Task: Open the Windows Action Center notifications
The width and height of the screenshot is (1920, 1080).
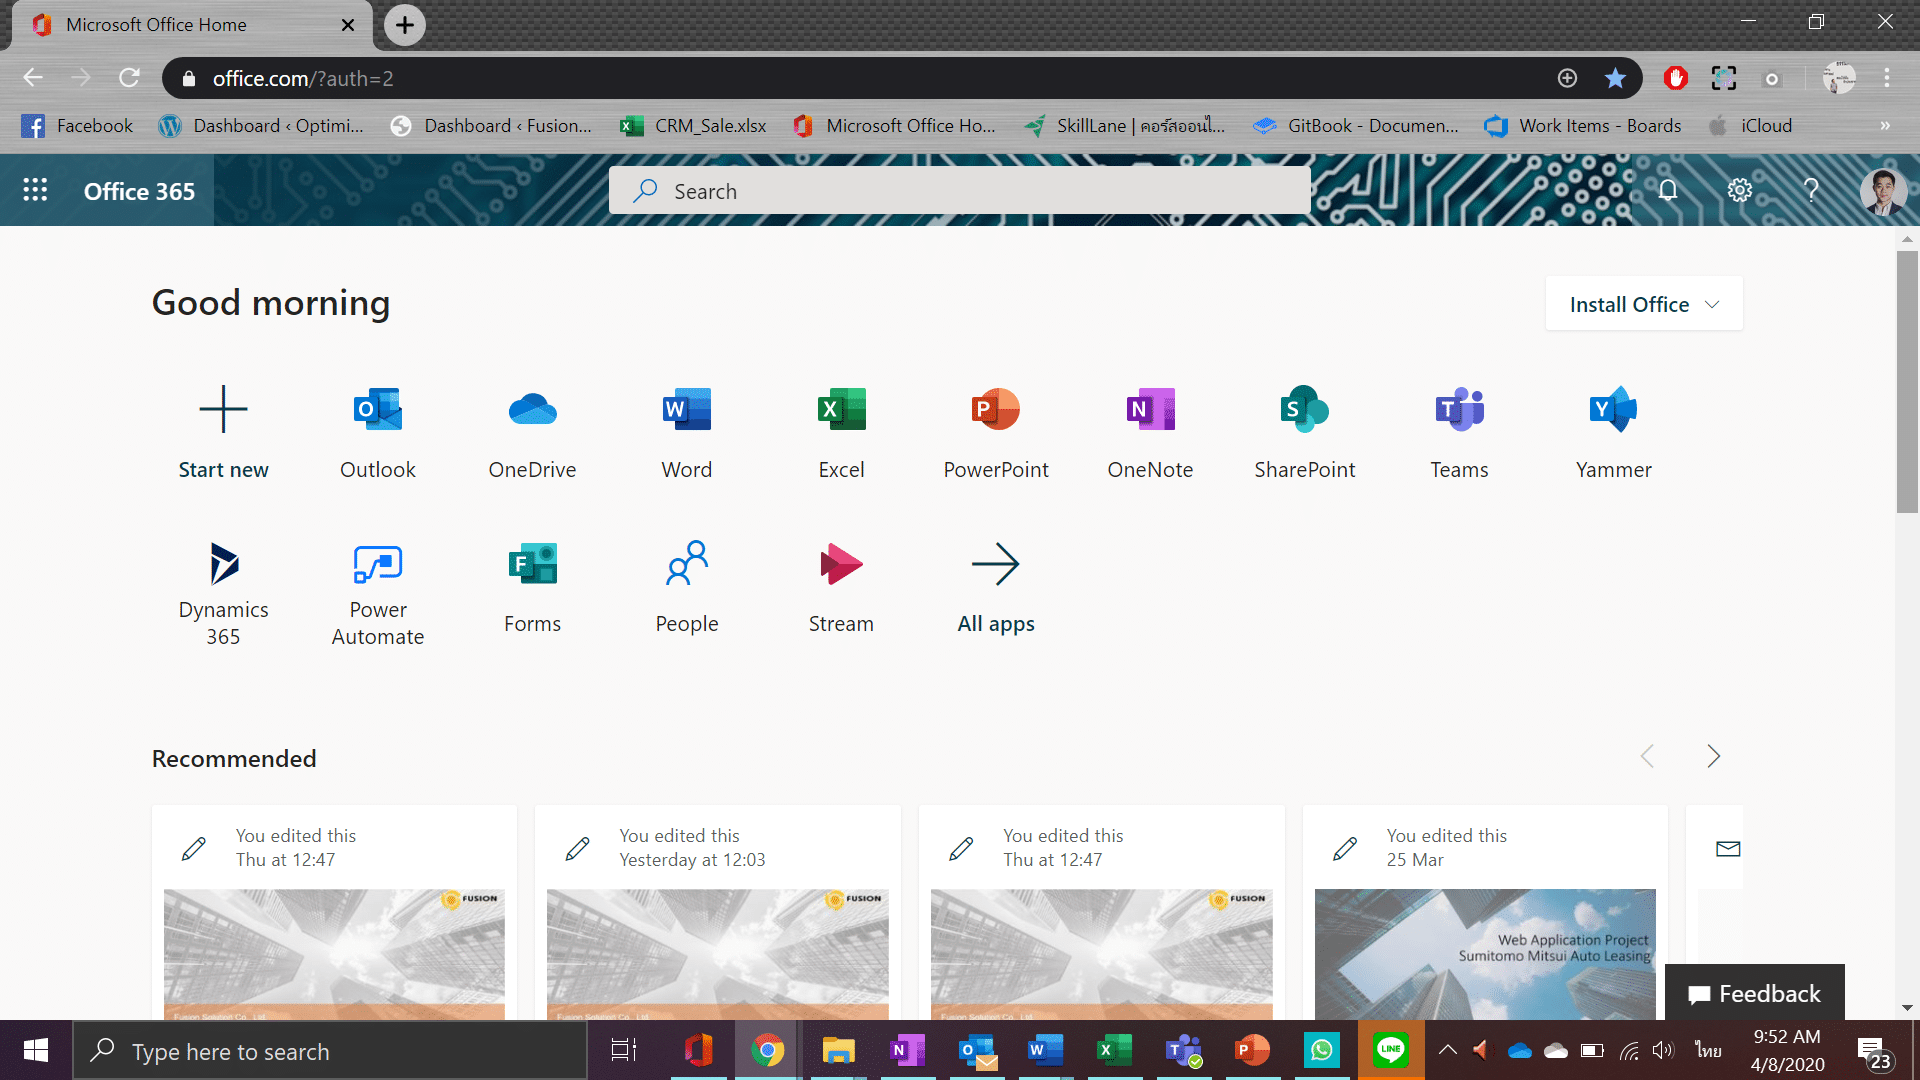Action: pos(1873,1052)
